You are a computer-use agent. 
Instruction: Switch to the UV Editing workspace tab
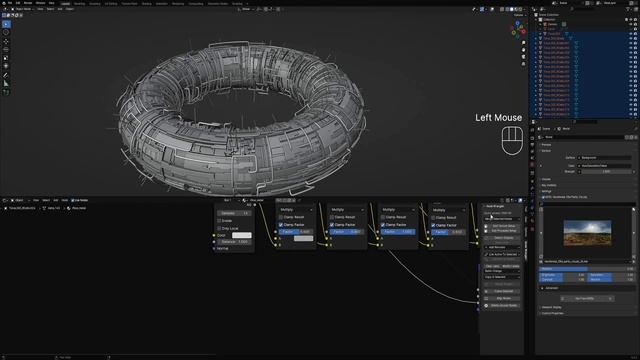(x=111, y=3)
